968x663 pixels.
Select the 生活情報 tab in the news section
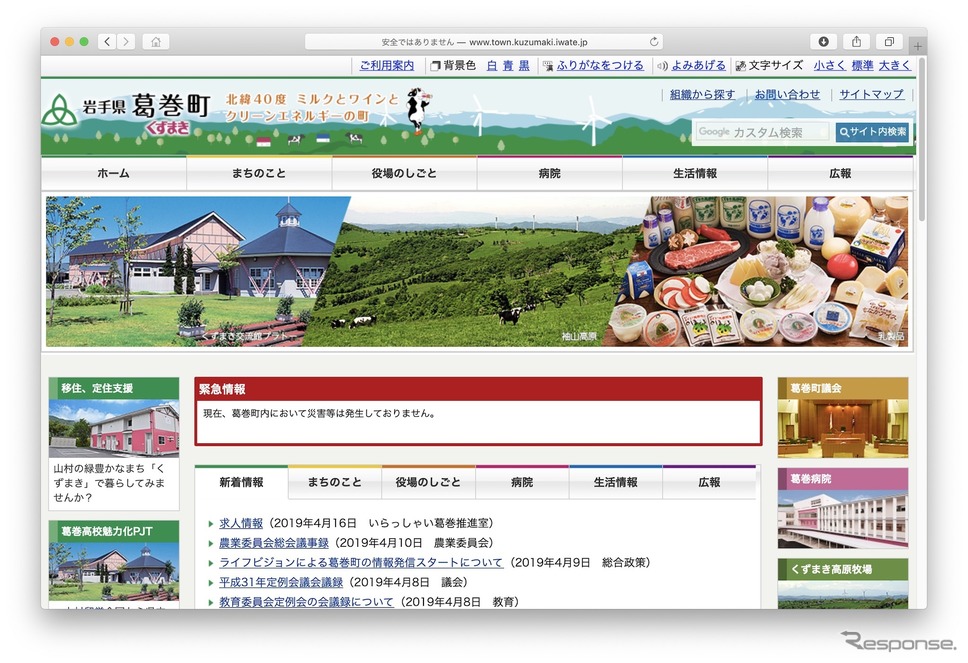click(615, 482)
